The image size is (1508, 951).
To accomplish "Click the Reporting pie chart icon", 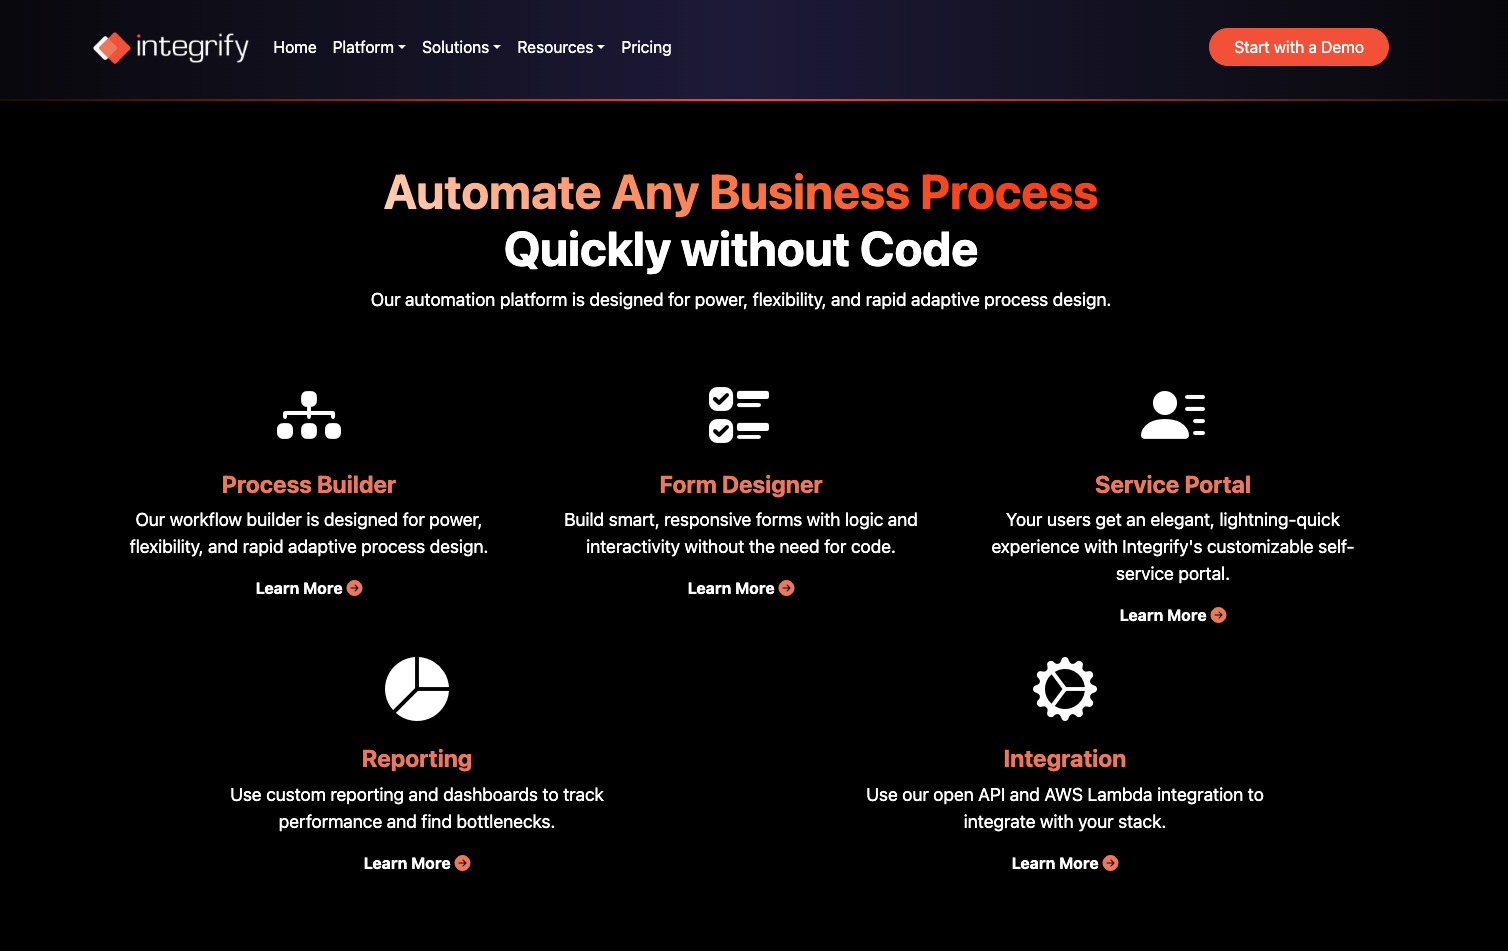I will (417, 689).
